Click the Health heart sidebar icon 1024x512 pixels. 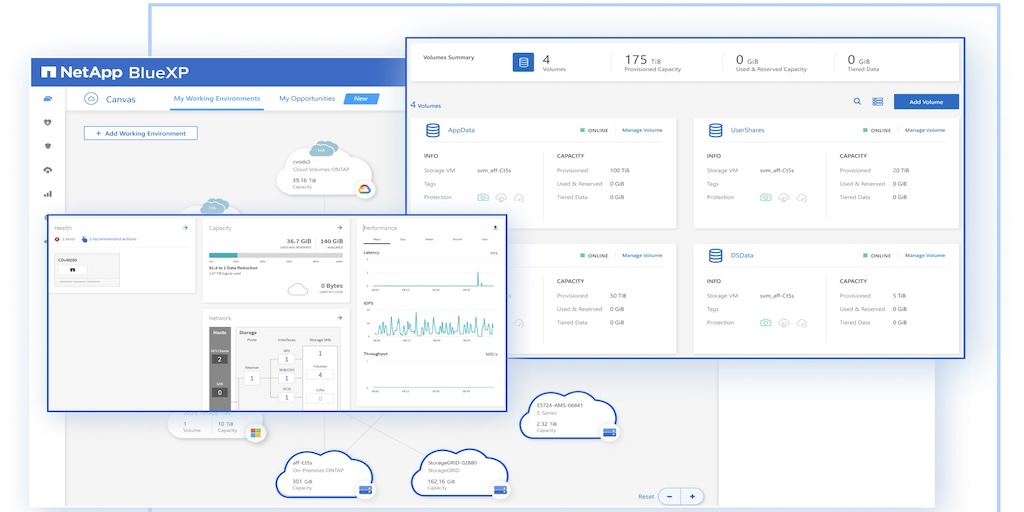point(47,123)
